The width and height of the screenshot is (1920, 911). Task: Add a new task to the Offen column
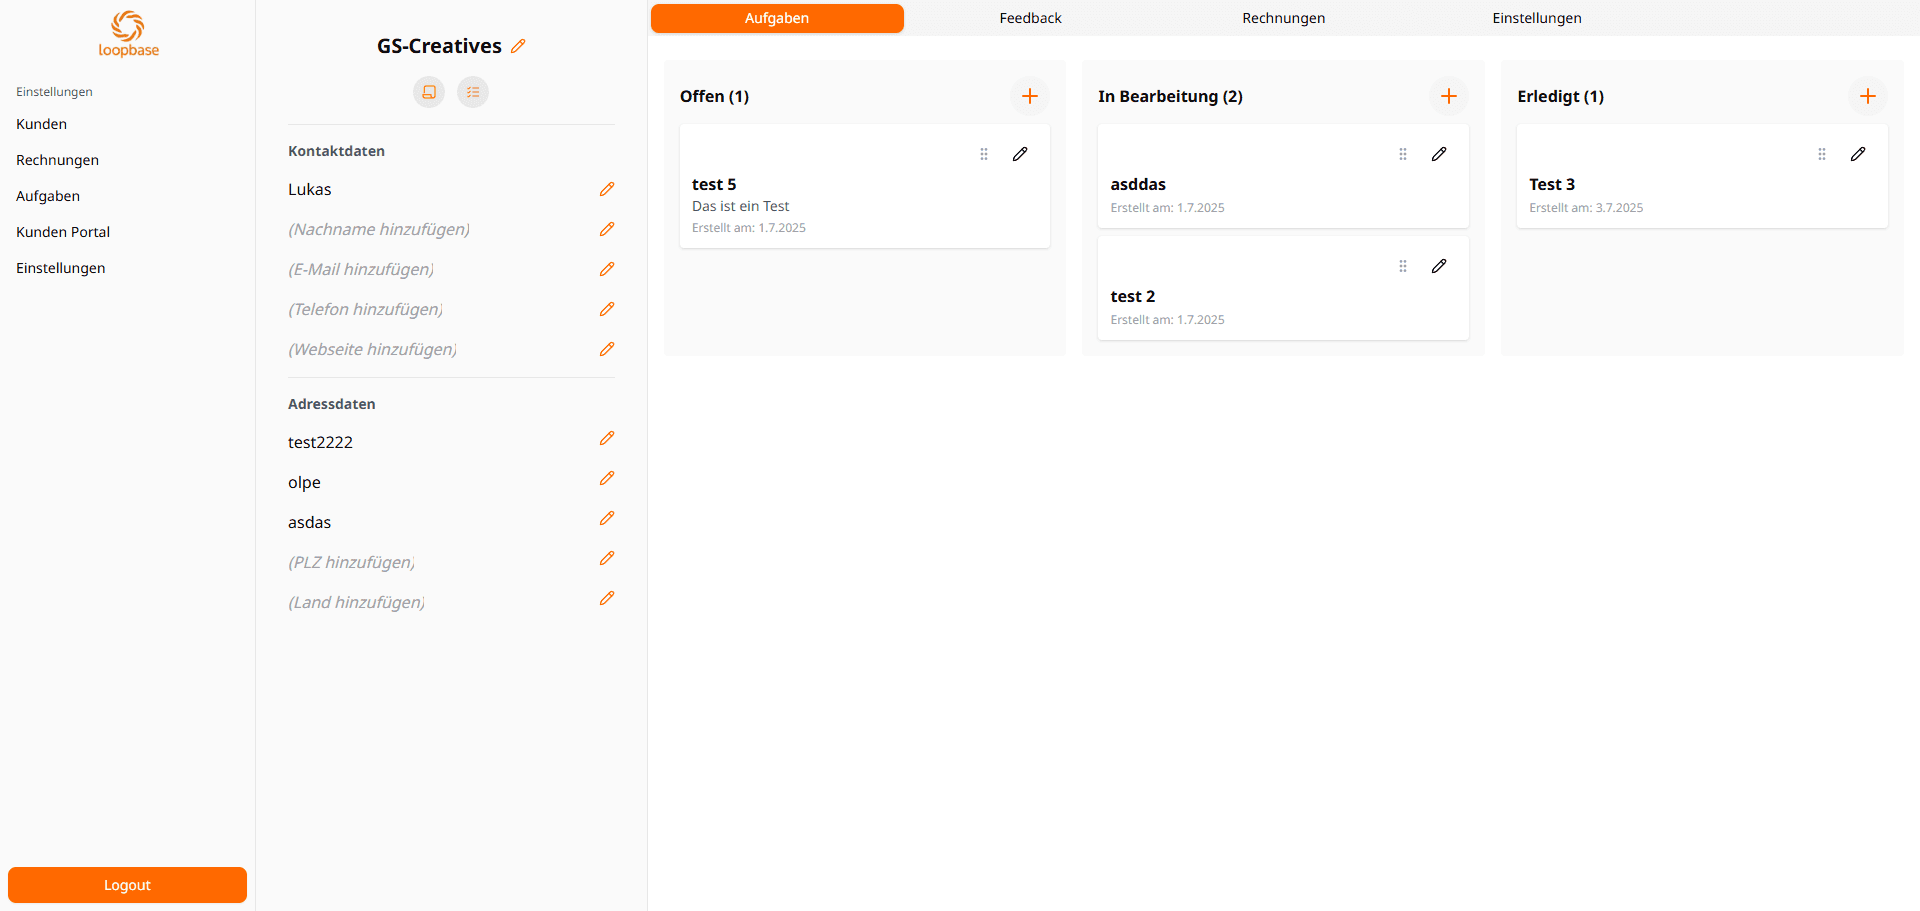point(1030,96)
